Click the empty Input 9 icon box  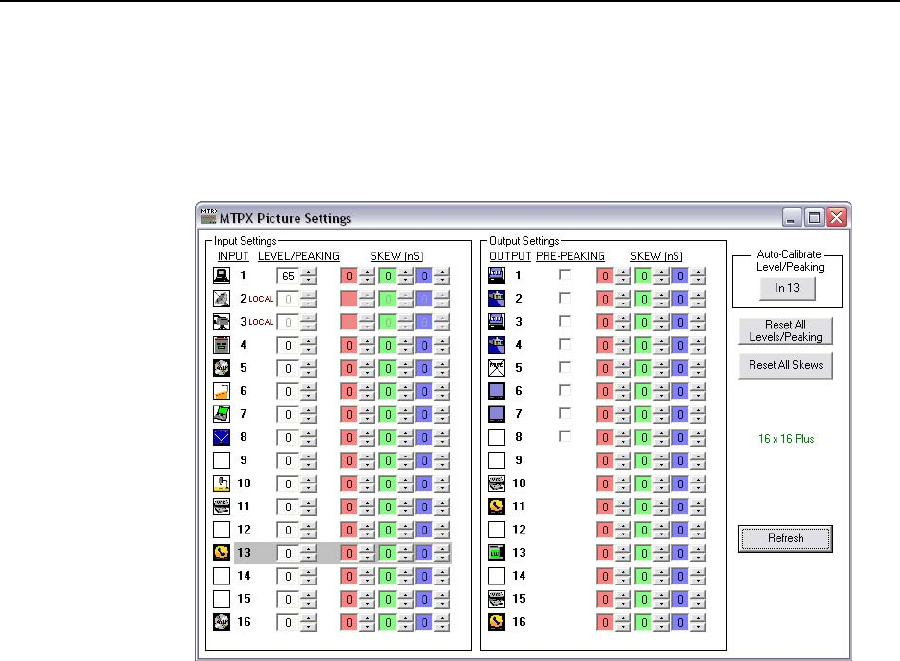pos(222,460)
